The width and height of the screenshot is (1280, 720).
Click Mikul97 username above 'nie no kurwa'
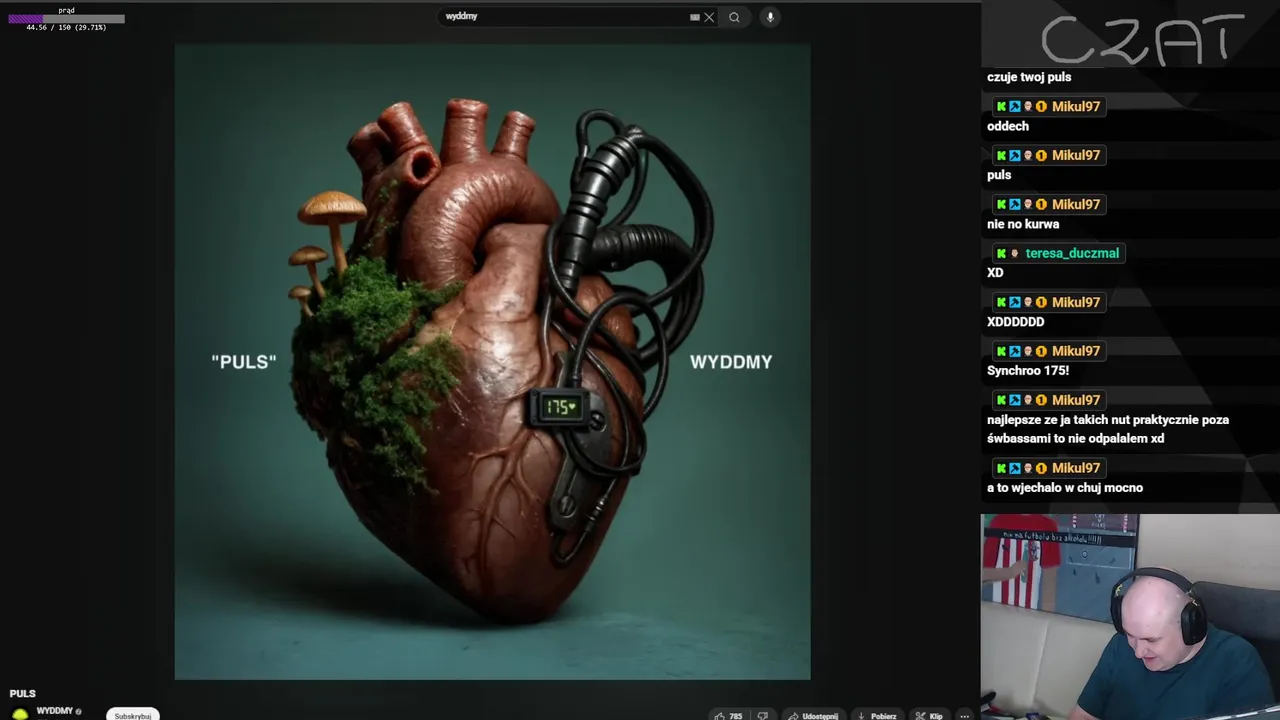coord(1076,204)
